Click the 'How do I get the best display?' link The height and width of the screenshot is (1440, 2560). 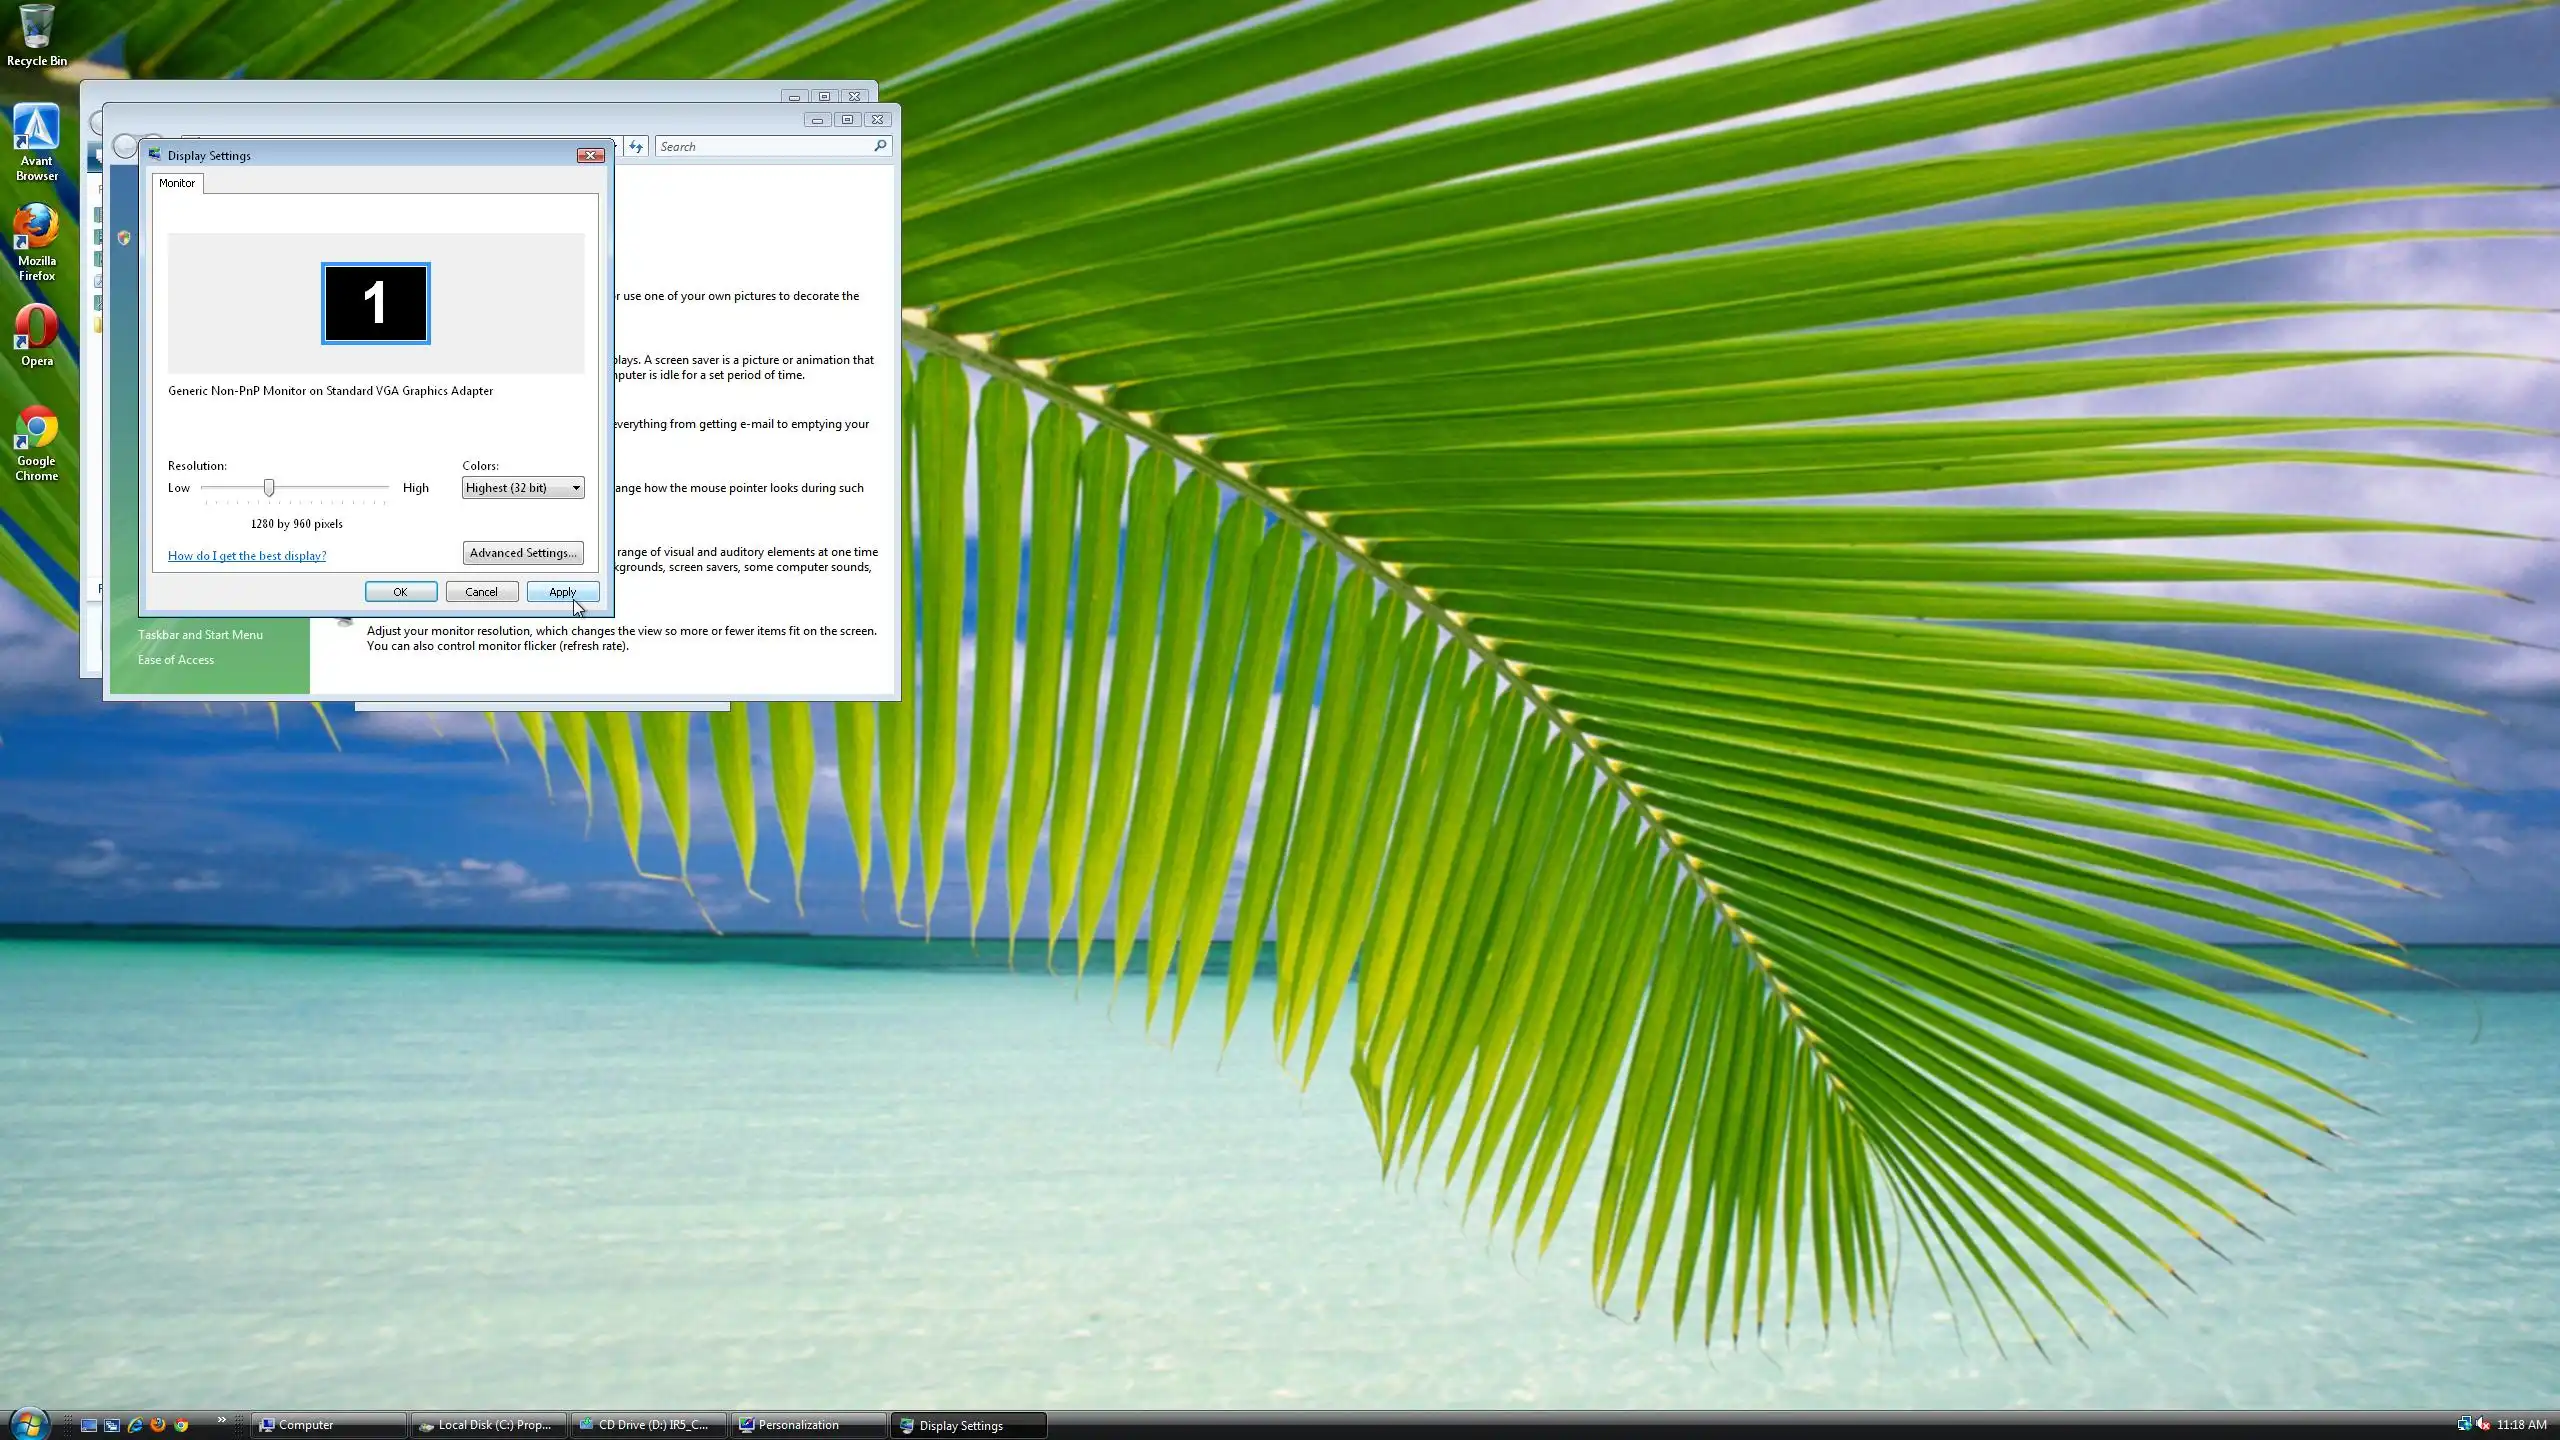click(x=247, y=556)
